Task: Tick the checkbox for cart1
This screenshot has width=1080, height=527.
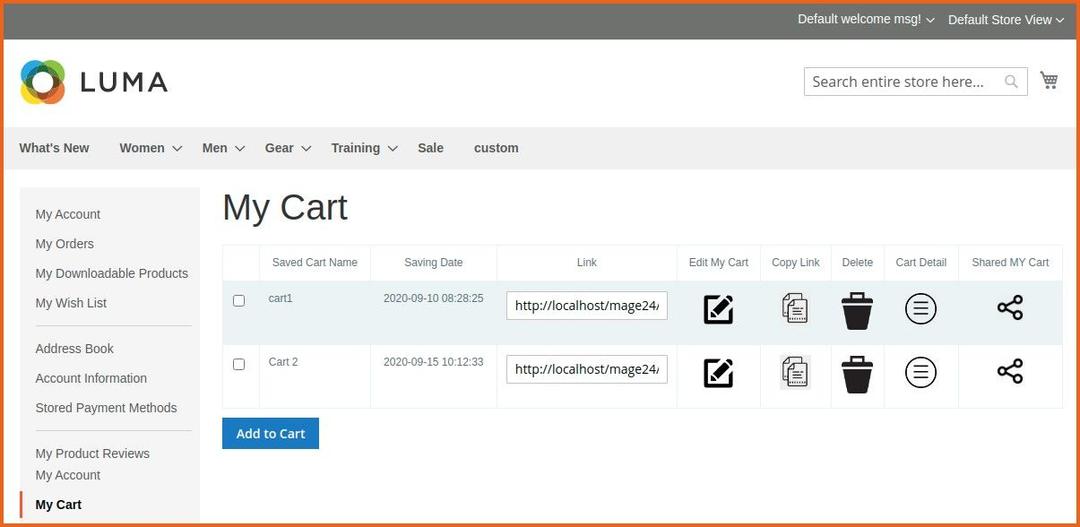Action: coord(239,300)
